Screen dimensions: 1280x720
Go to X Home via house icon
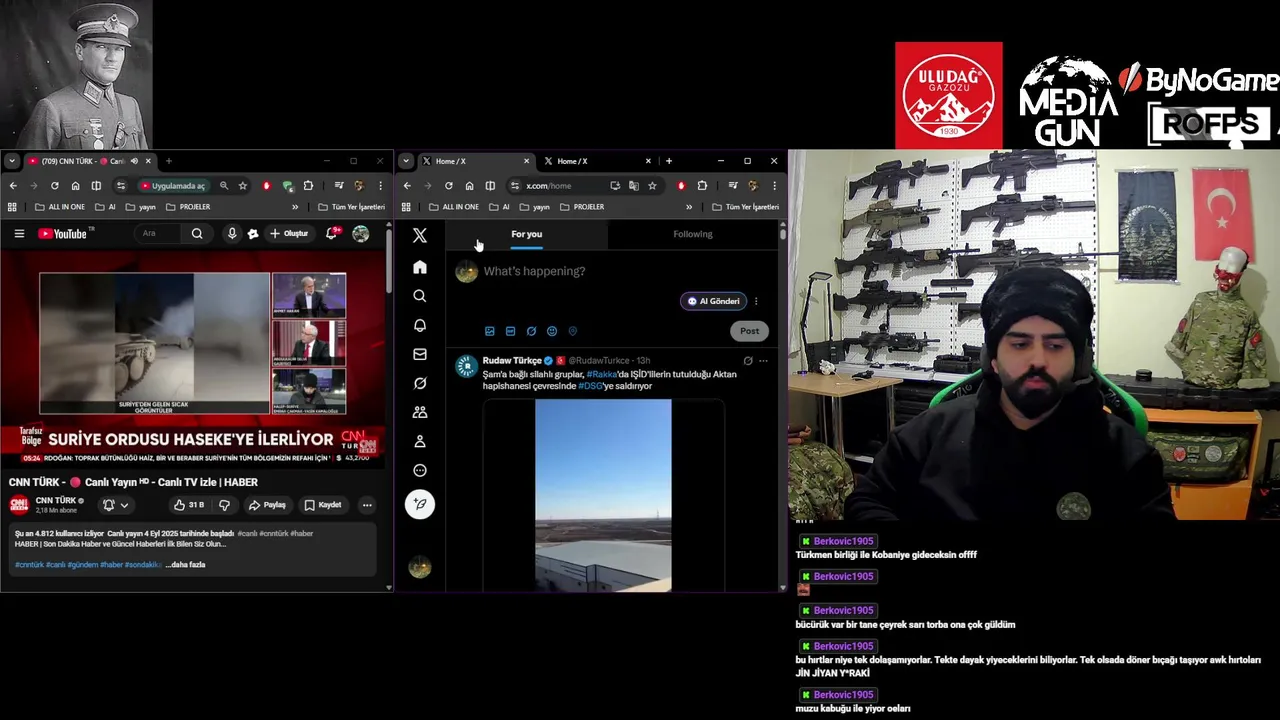420,267
